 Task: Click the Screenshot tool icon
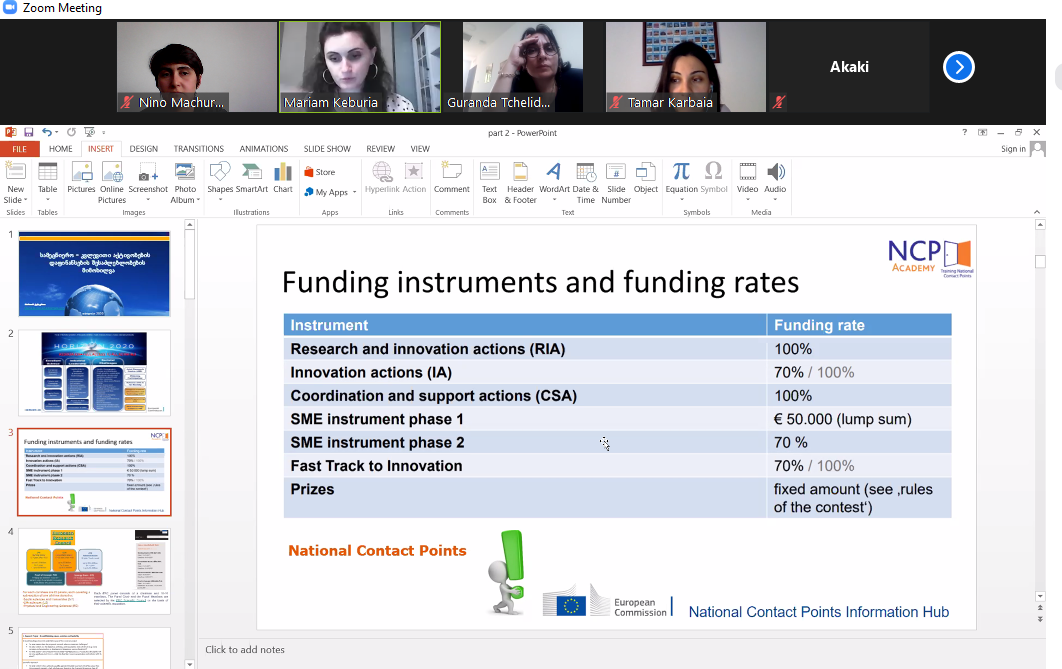148,173
